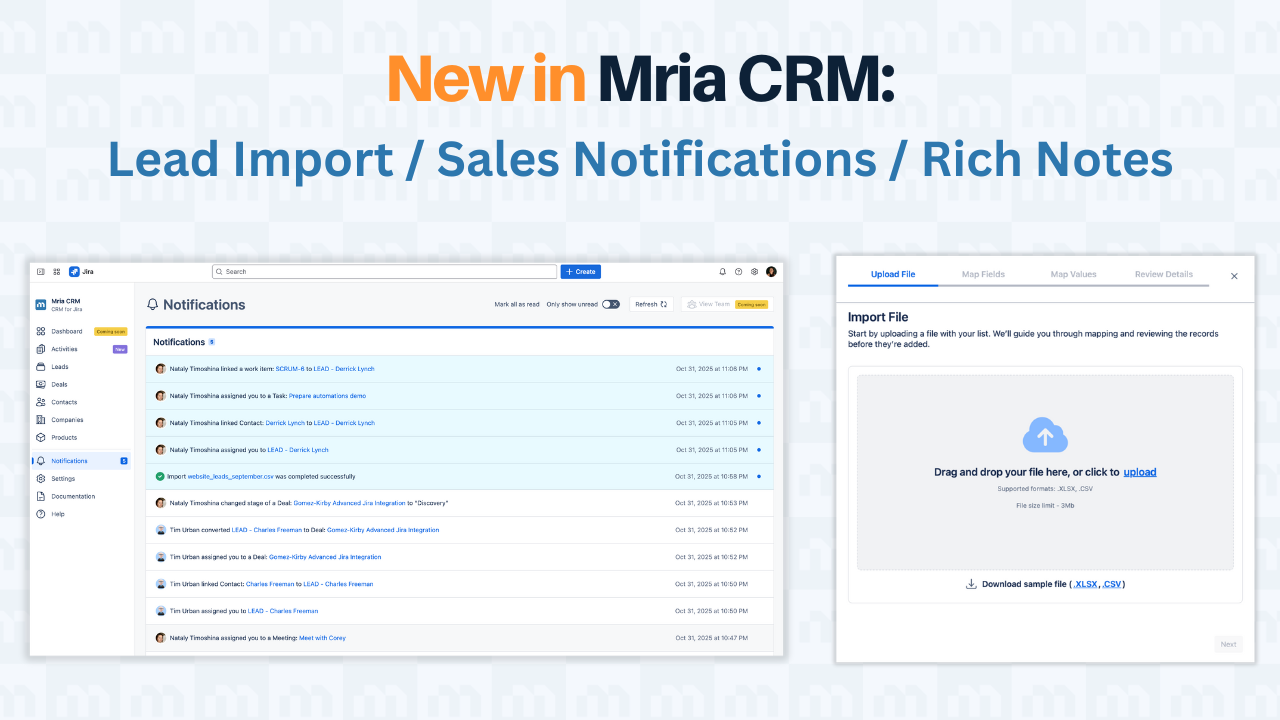Switch to the Map Values step tab
The width and height of the screenshot is (1280, 720).
[x=1073, y=274]
